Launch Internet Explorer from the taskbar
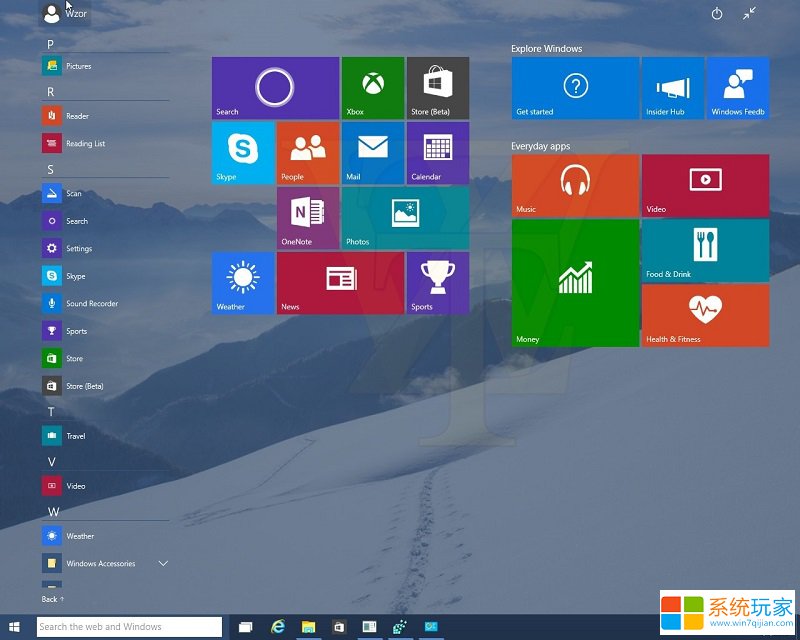800x640 pixels. (x=278, y=627)
